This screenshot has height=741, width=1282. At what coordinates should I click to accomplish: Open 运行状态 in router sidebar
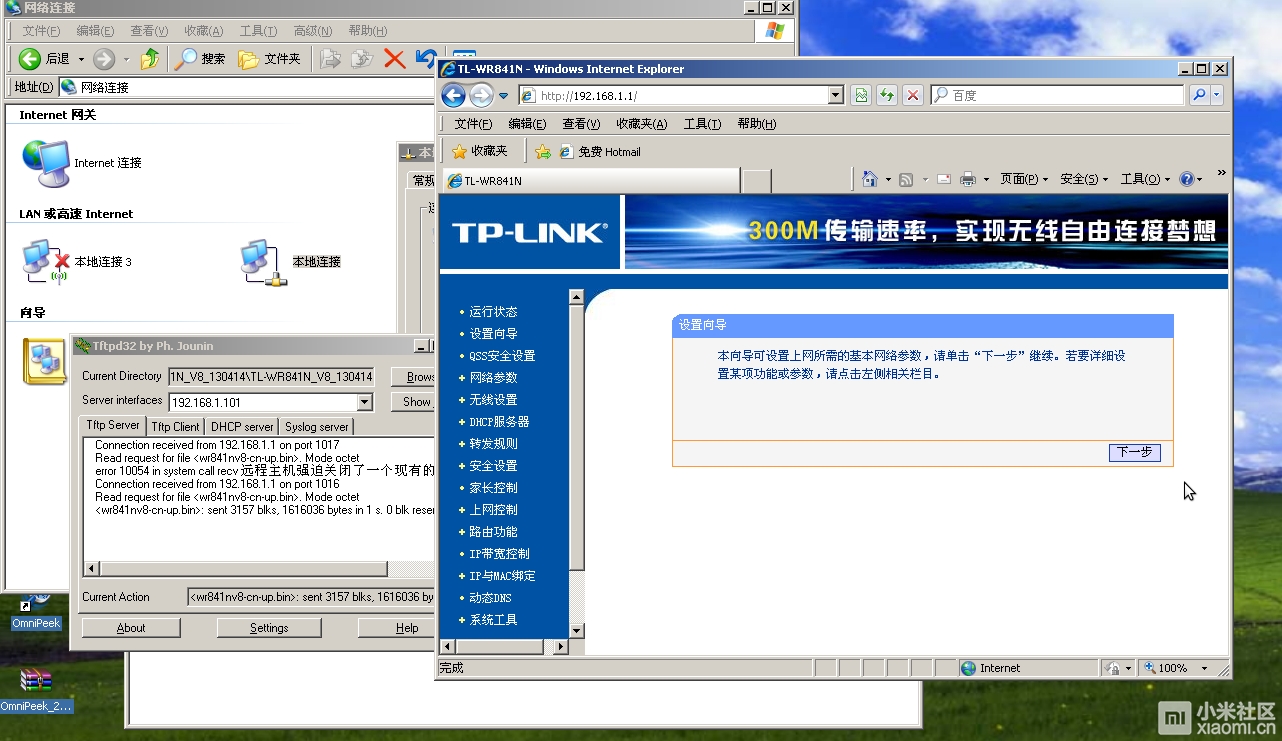[x=493, y=312]
